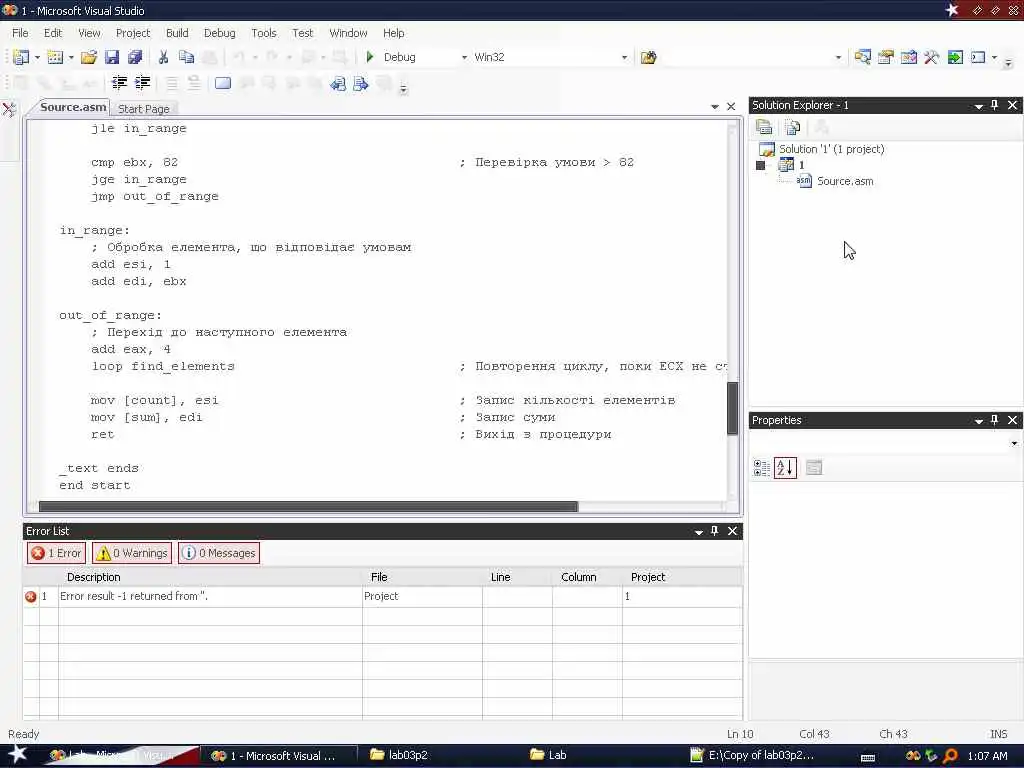This screenshot has width=1024, height=768.
Task: Pin or auto-hide the Solution Explorer panel
Action: pyautogui.click(x=995, y=105)
